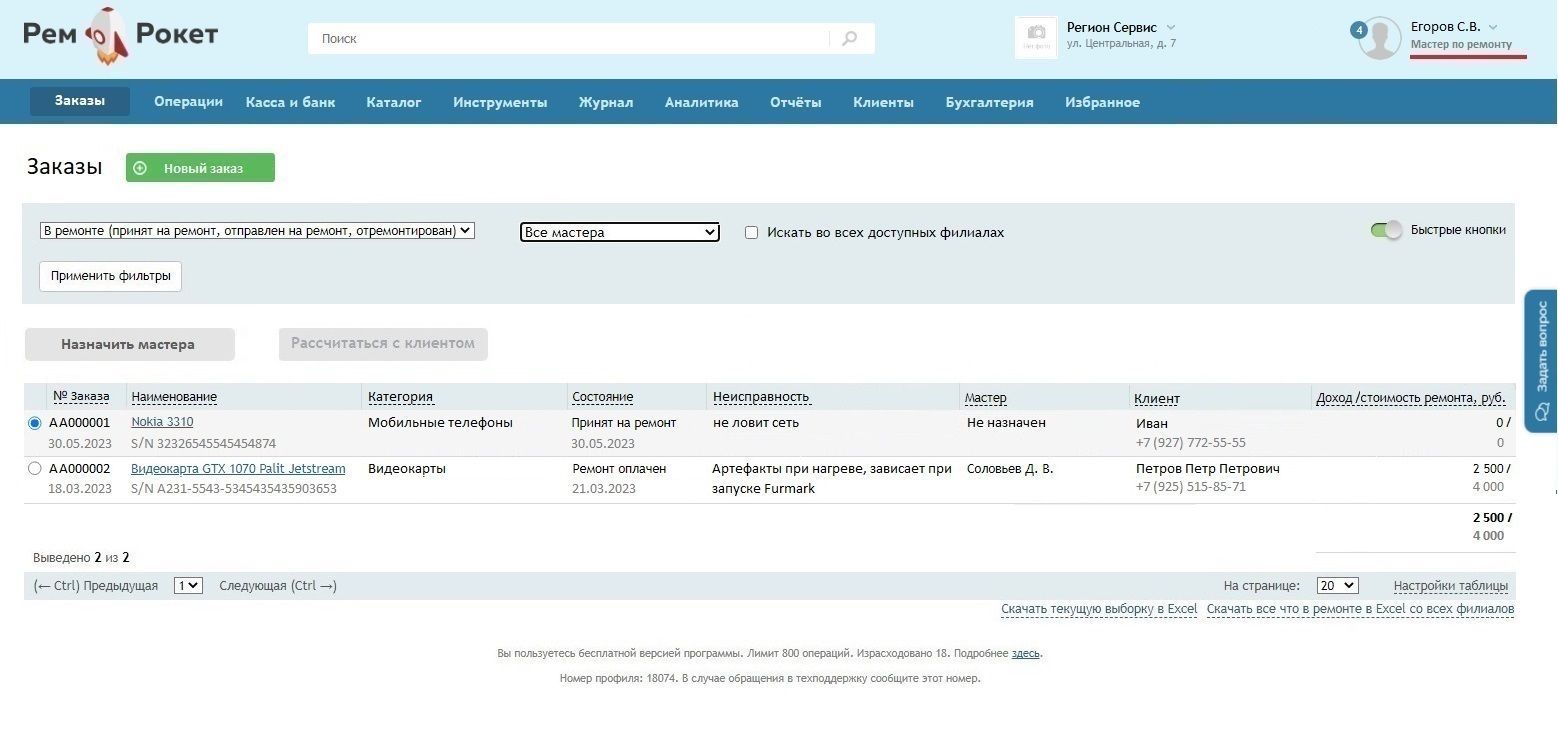Screen dimensions: 1558x734
Task: Click the Рассчитаться с клиентом button
Action: 383,343
